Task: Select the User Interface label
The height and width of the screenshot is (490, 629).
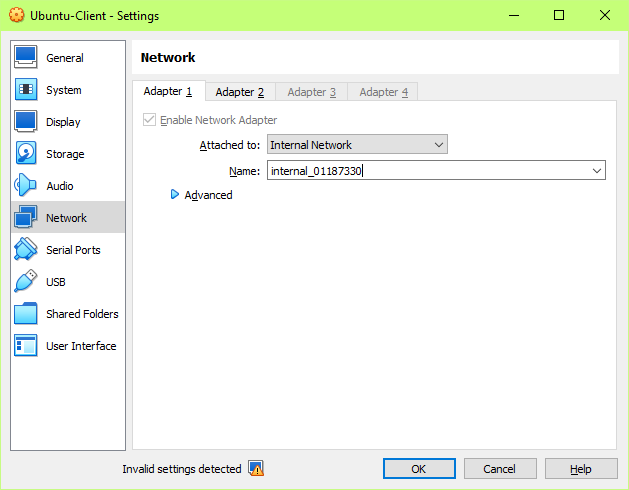Action: coord(81,346)
